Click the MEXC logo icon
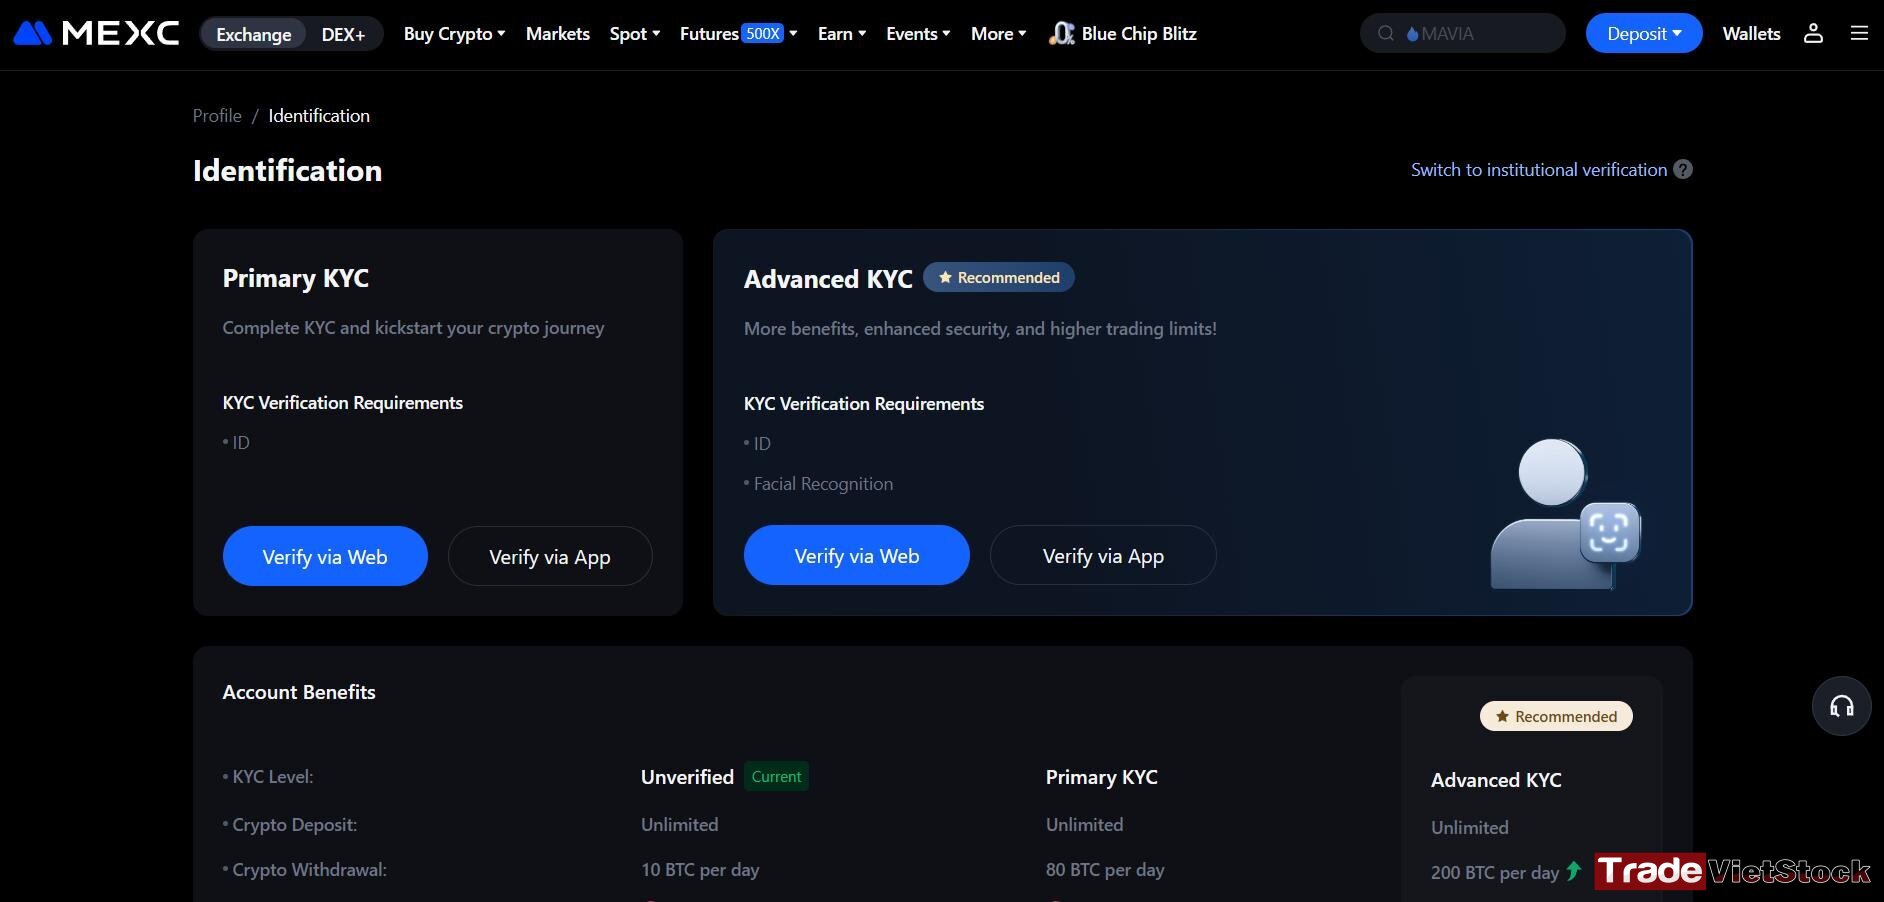Image resolution: width=1884 pixels, height=902 pixels. click(x=32, y=33)
